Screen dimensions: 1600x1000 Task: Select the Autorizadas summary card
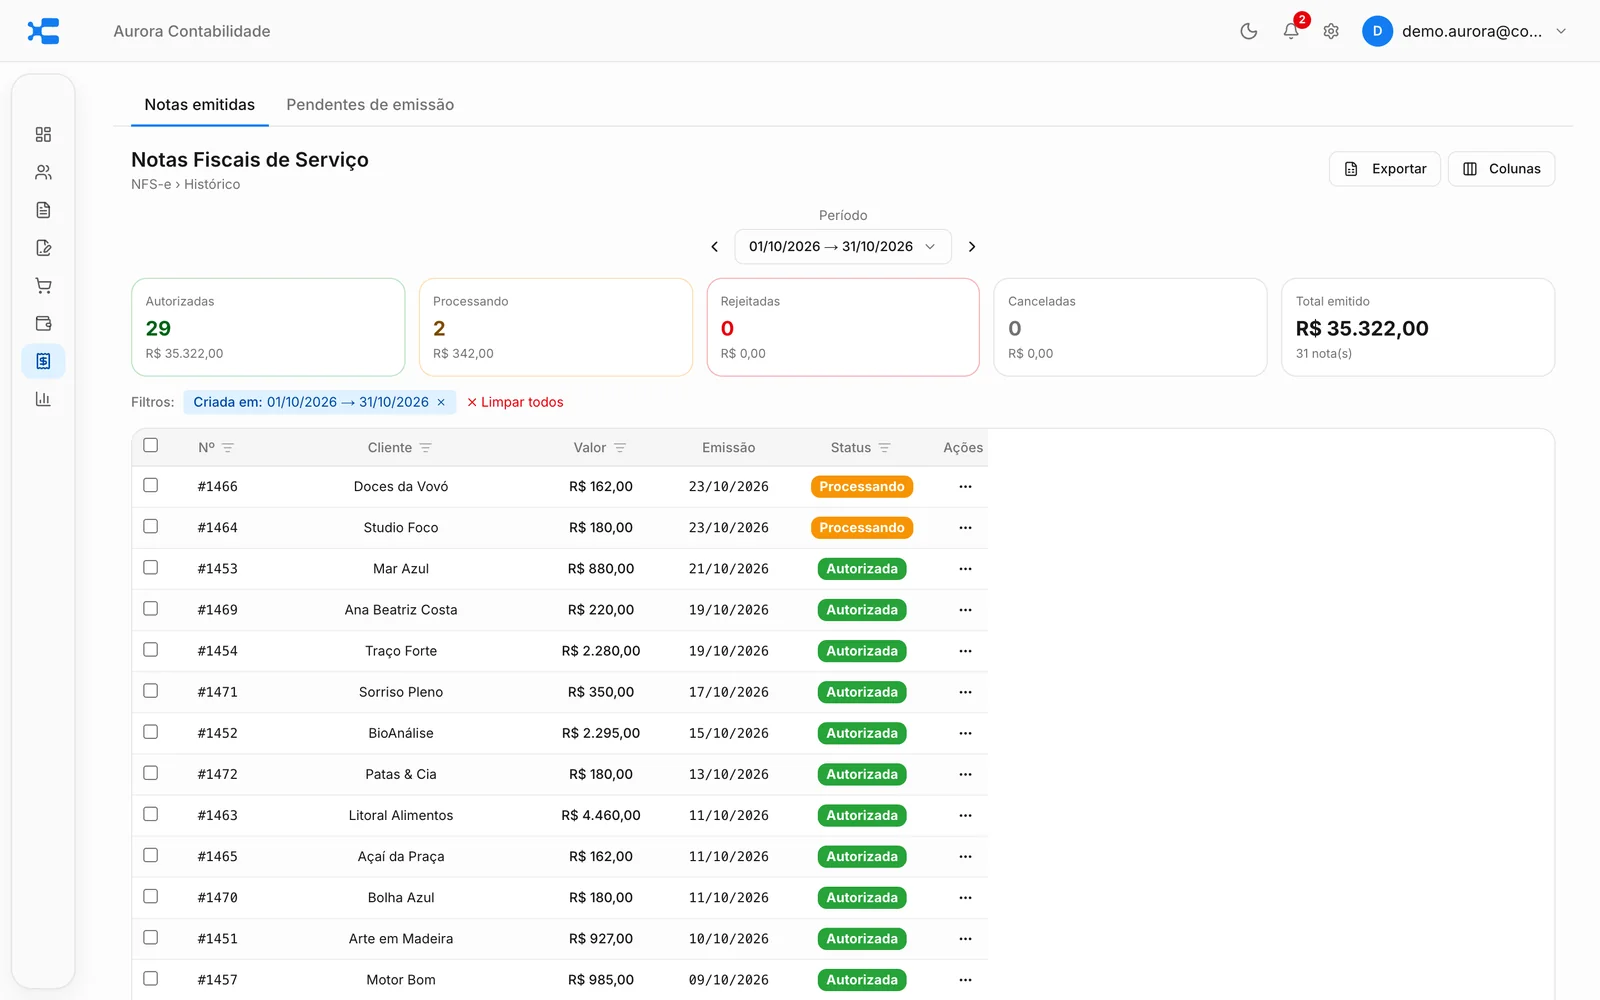click(268, 327)
